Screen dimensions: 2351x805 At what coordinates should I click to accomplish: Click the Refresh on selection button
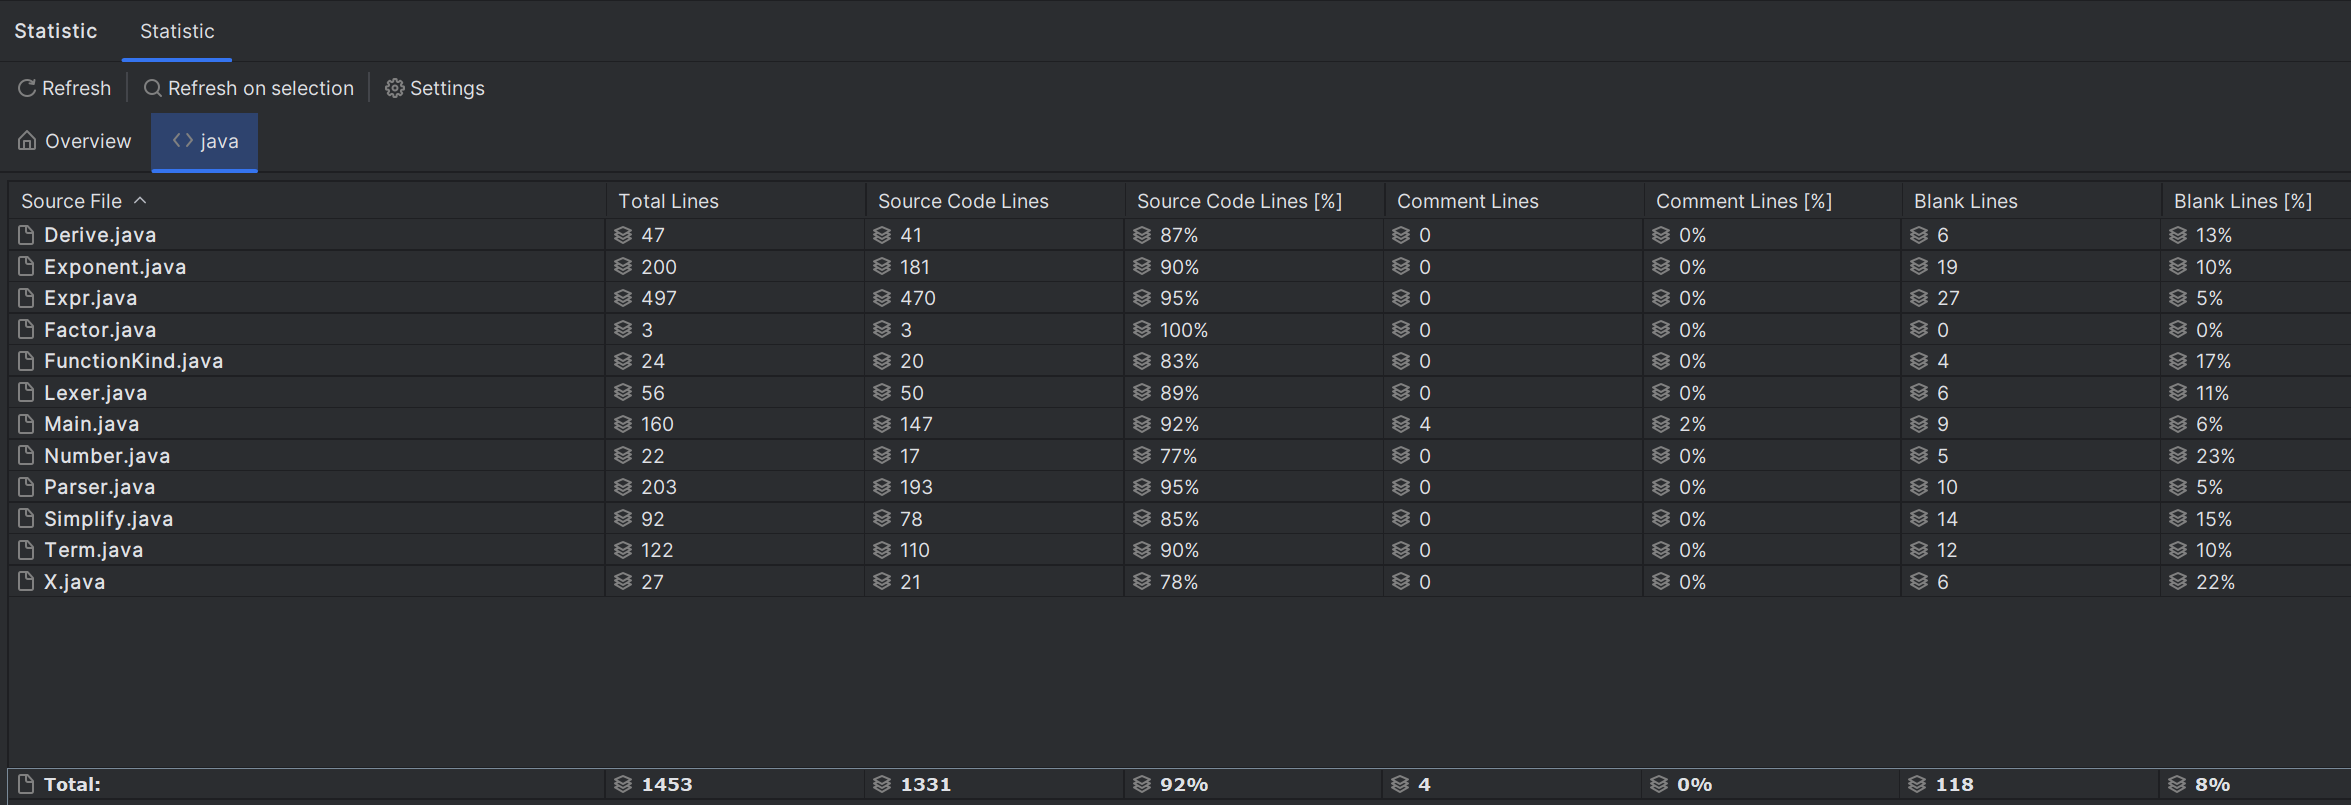(x=249, y=88)
